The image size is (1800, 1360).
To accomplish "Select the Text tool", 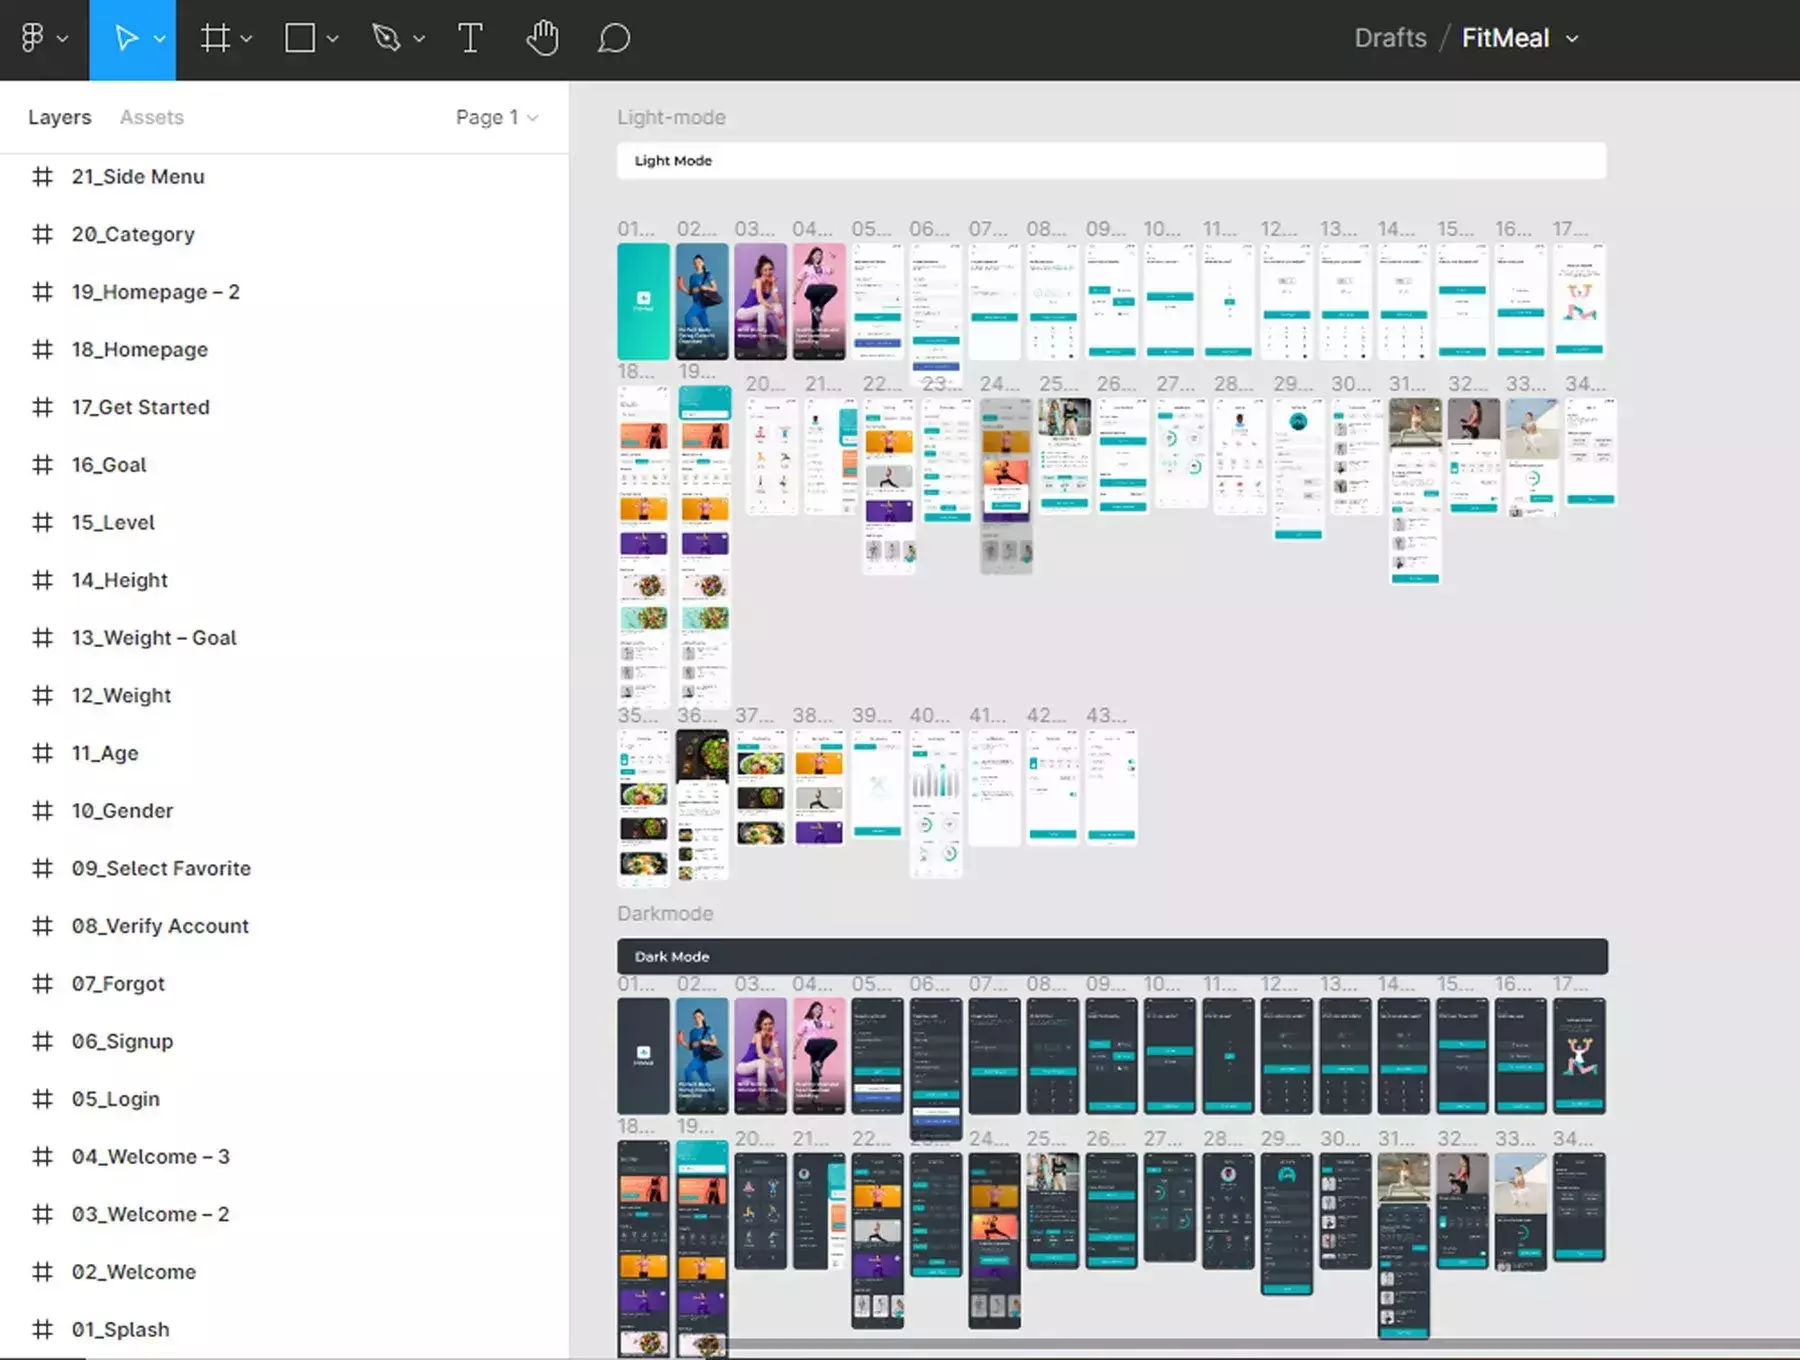I will click(x=470, y=38).
